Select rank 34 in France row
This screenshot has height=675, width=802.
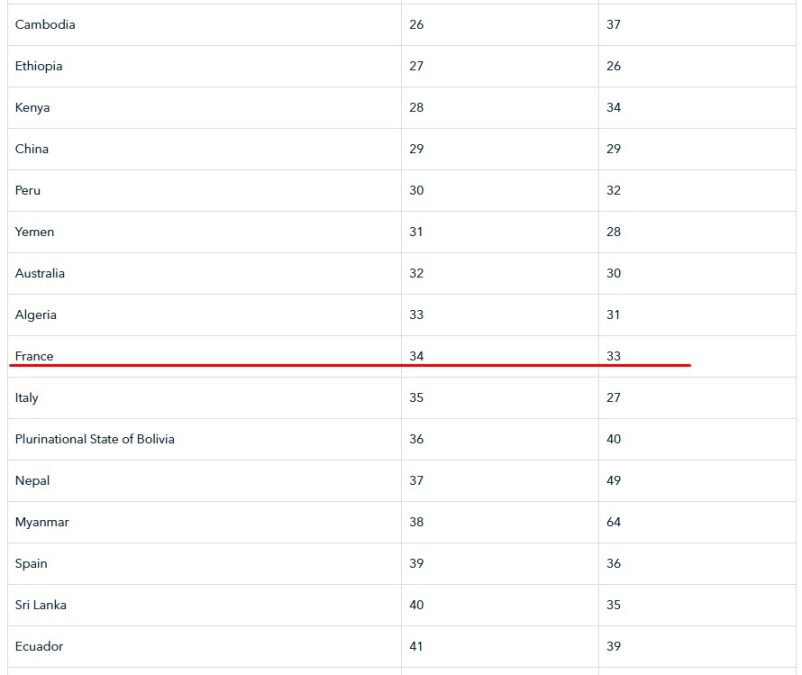(416, 356)
